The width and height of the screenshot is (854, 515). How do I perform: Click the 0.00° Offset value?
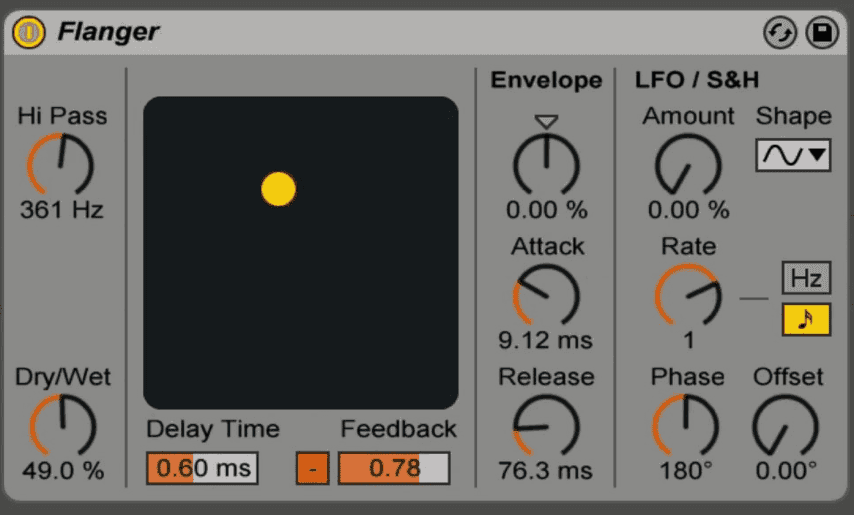point(786,471)
